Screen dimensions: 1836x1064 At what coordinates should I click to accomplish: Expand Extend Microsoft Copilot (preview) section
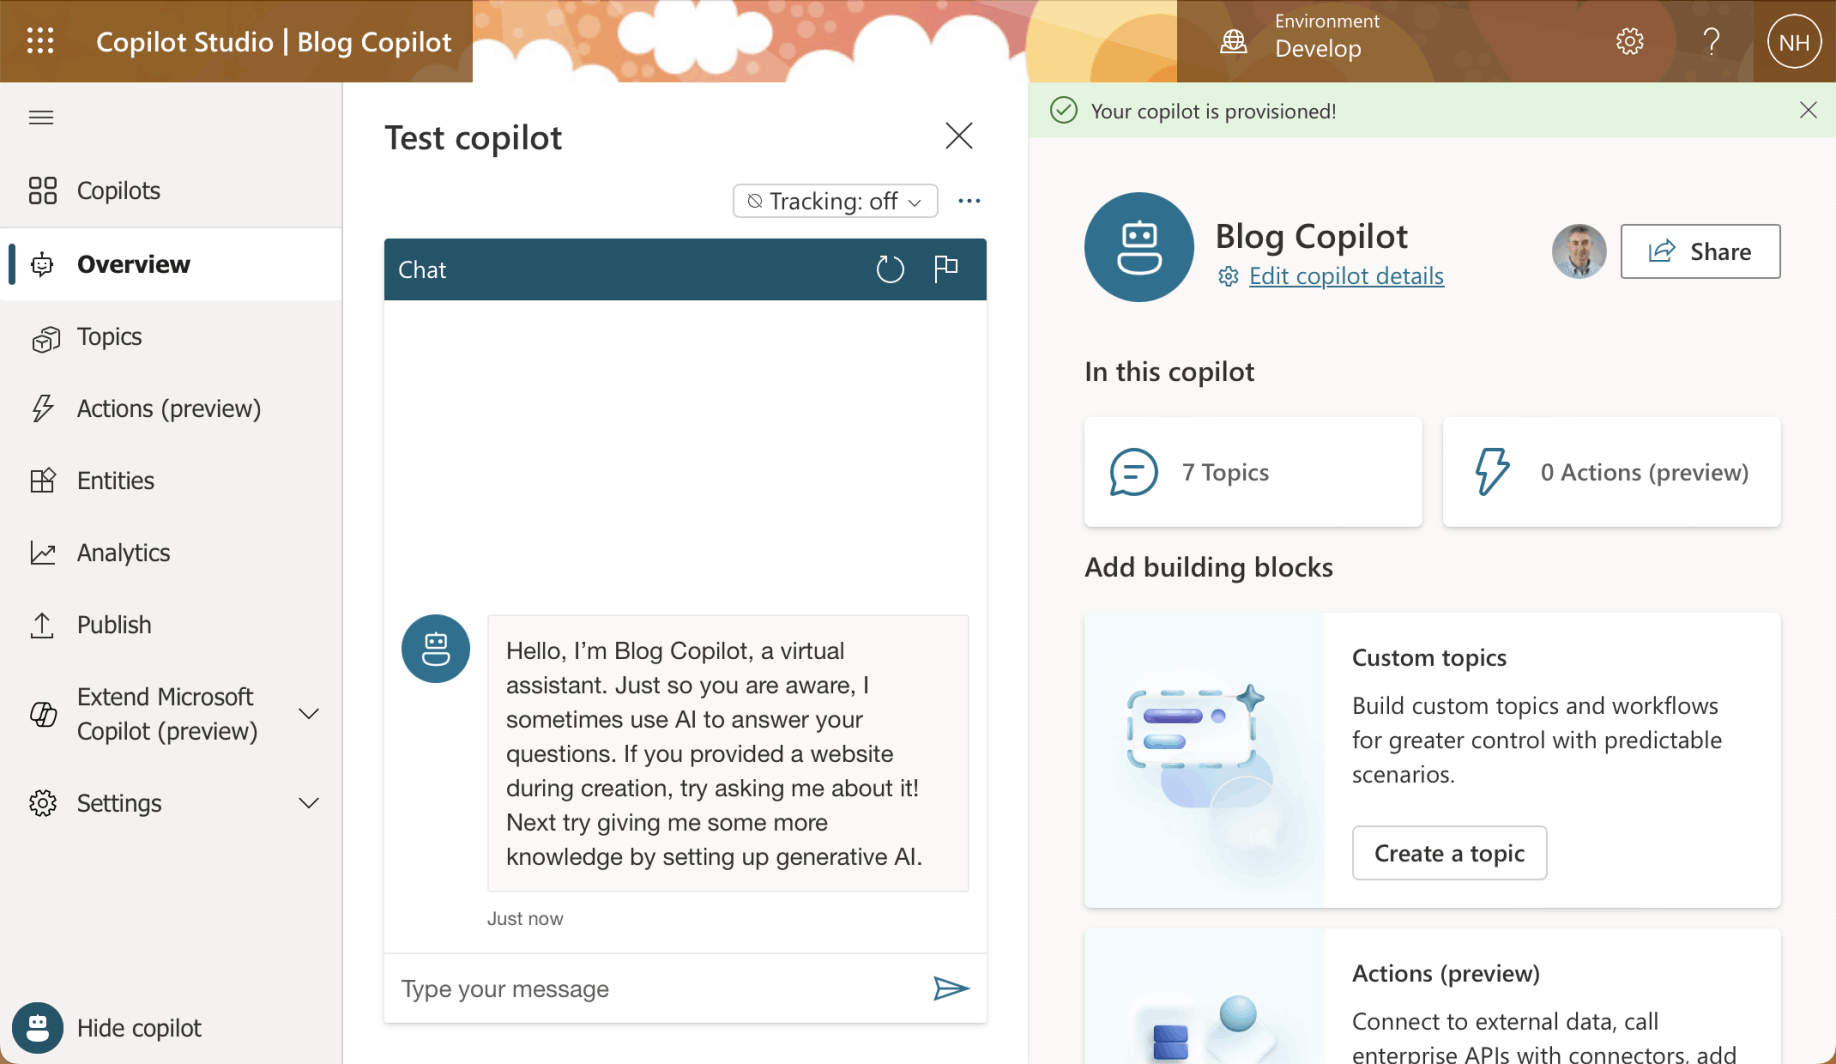tap(309, 714)
